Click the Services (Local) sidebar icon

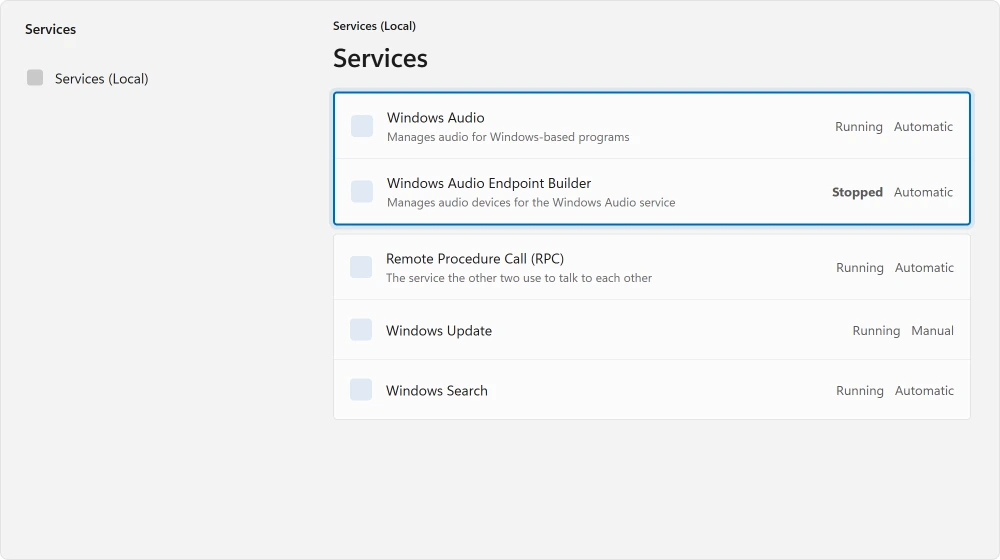[x=35, y=78]
